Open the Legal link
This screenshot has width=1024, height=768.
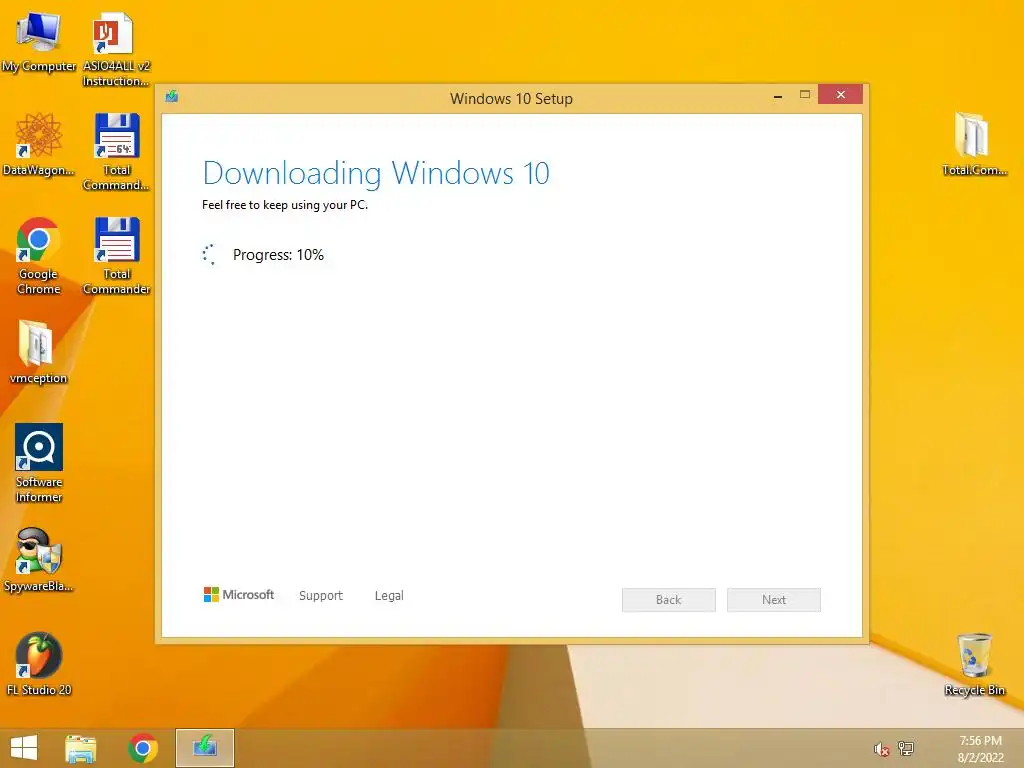point(389,596)
